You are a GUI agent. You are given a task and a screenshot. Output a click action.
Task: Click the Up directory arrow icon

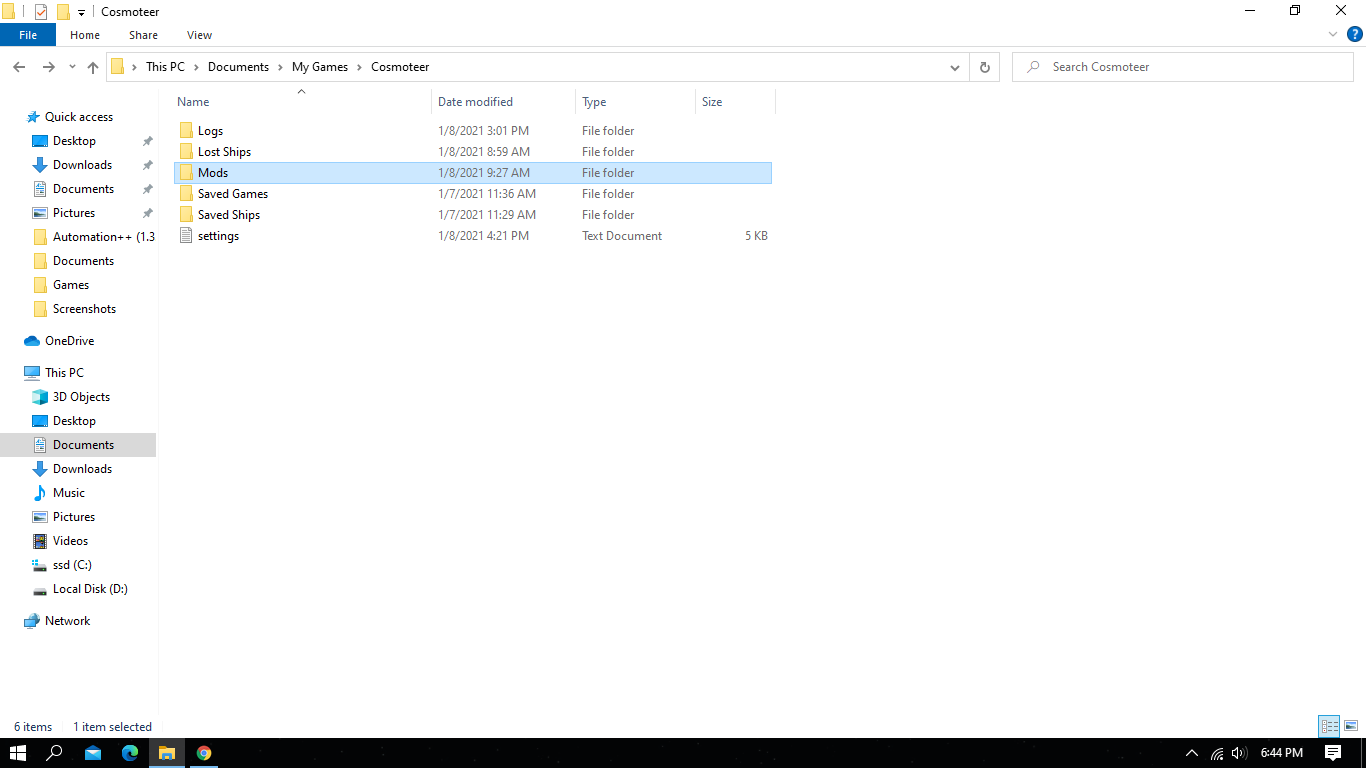(x=93, y=67)
